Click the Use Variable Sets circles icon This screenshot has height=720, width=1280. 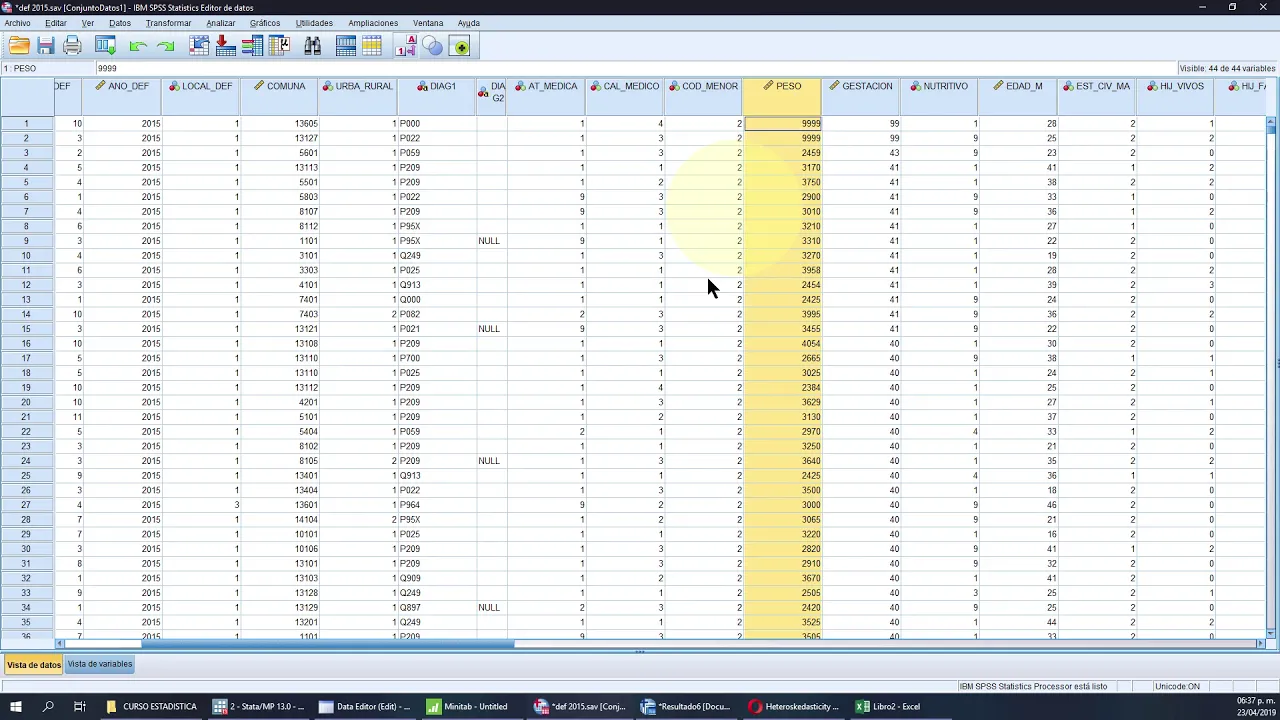point(432,46)
